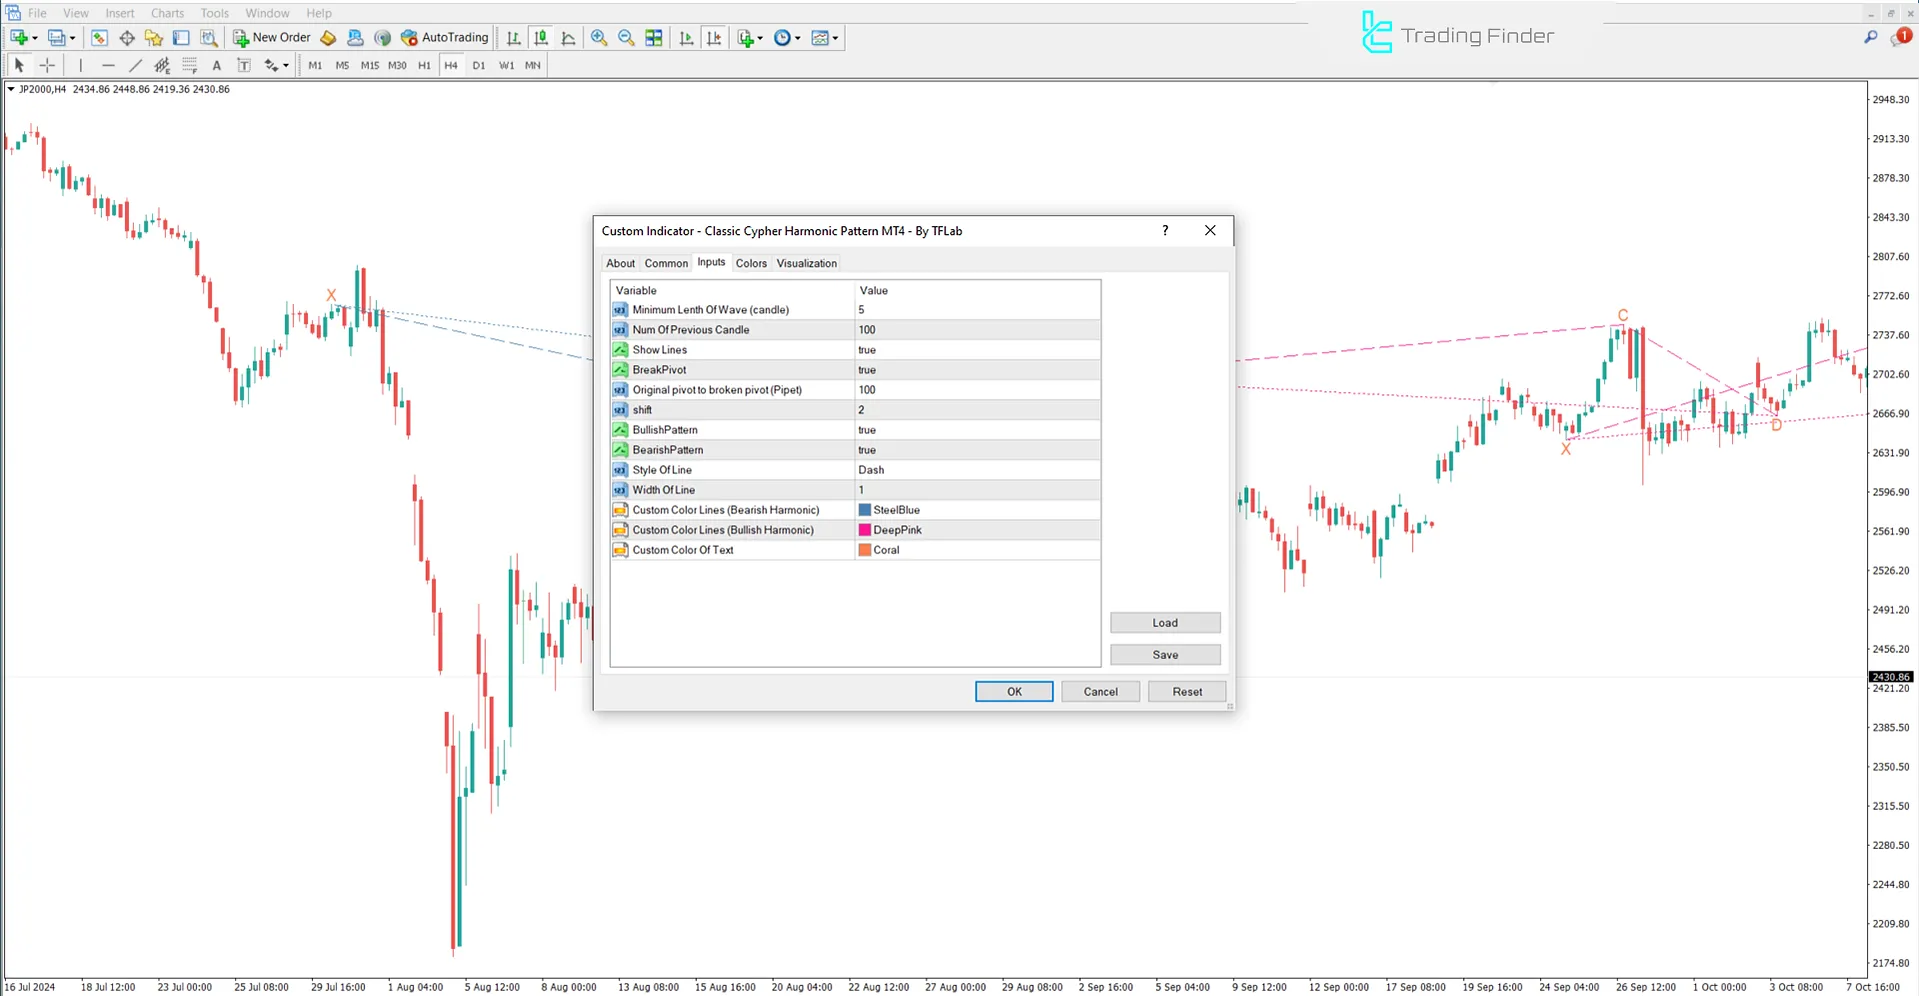Open a New Order window
Viewport: 1919px width, 996px height.
[271, 37]
